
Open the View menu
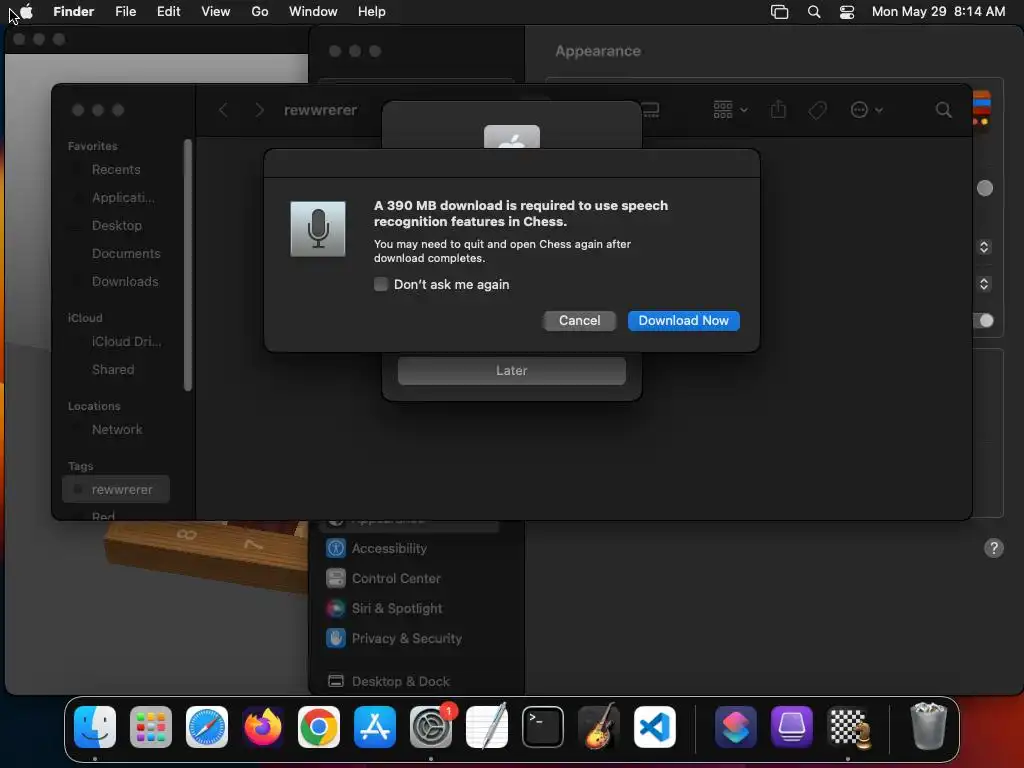coord(216,11)
